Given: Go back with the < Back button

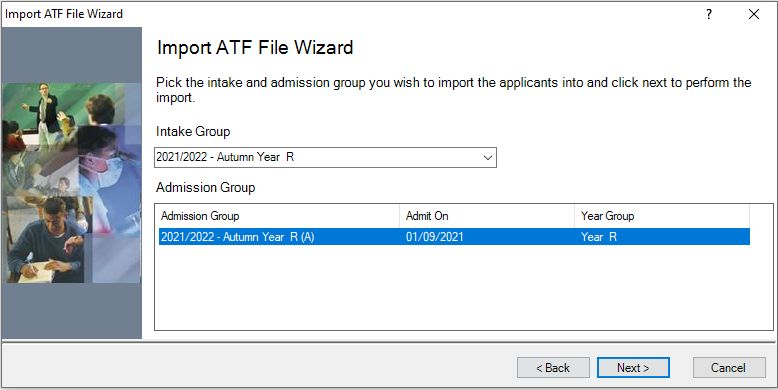Looking at the screenshot, I should tap(553, 368).
